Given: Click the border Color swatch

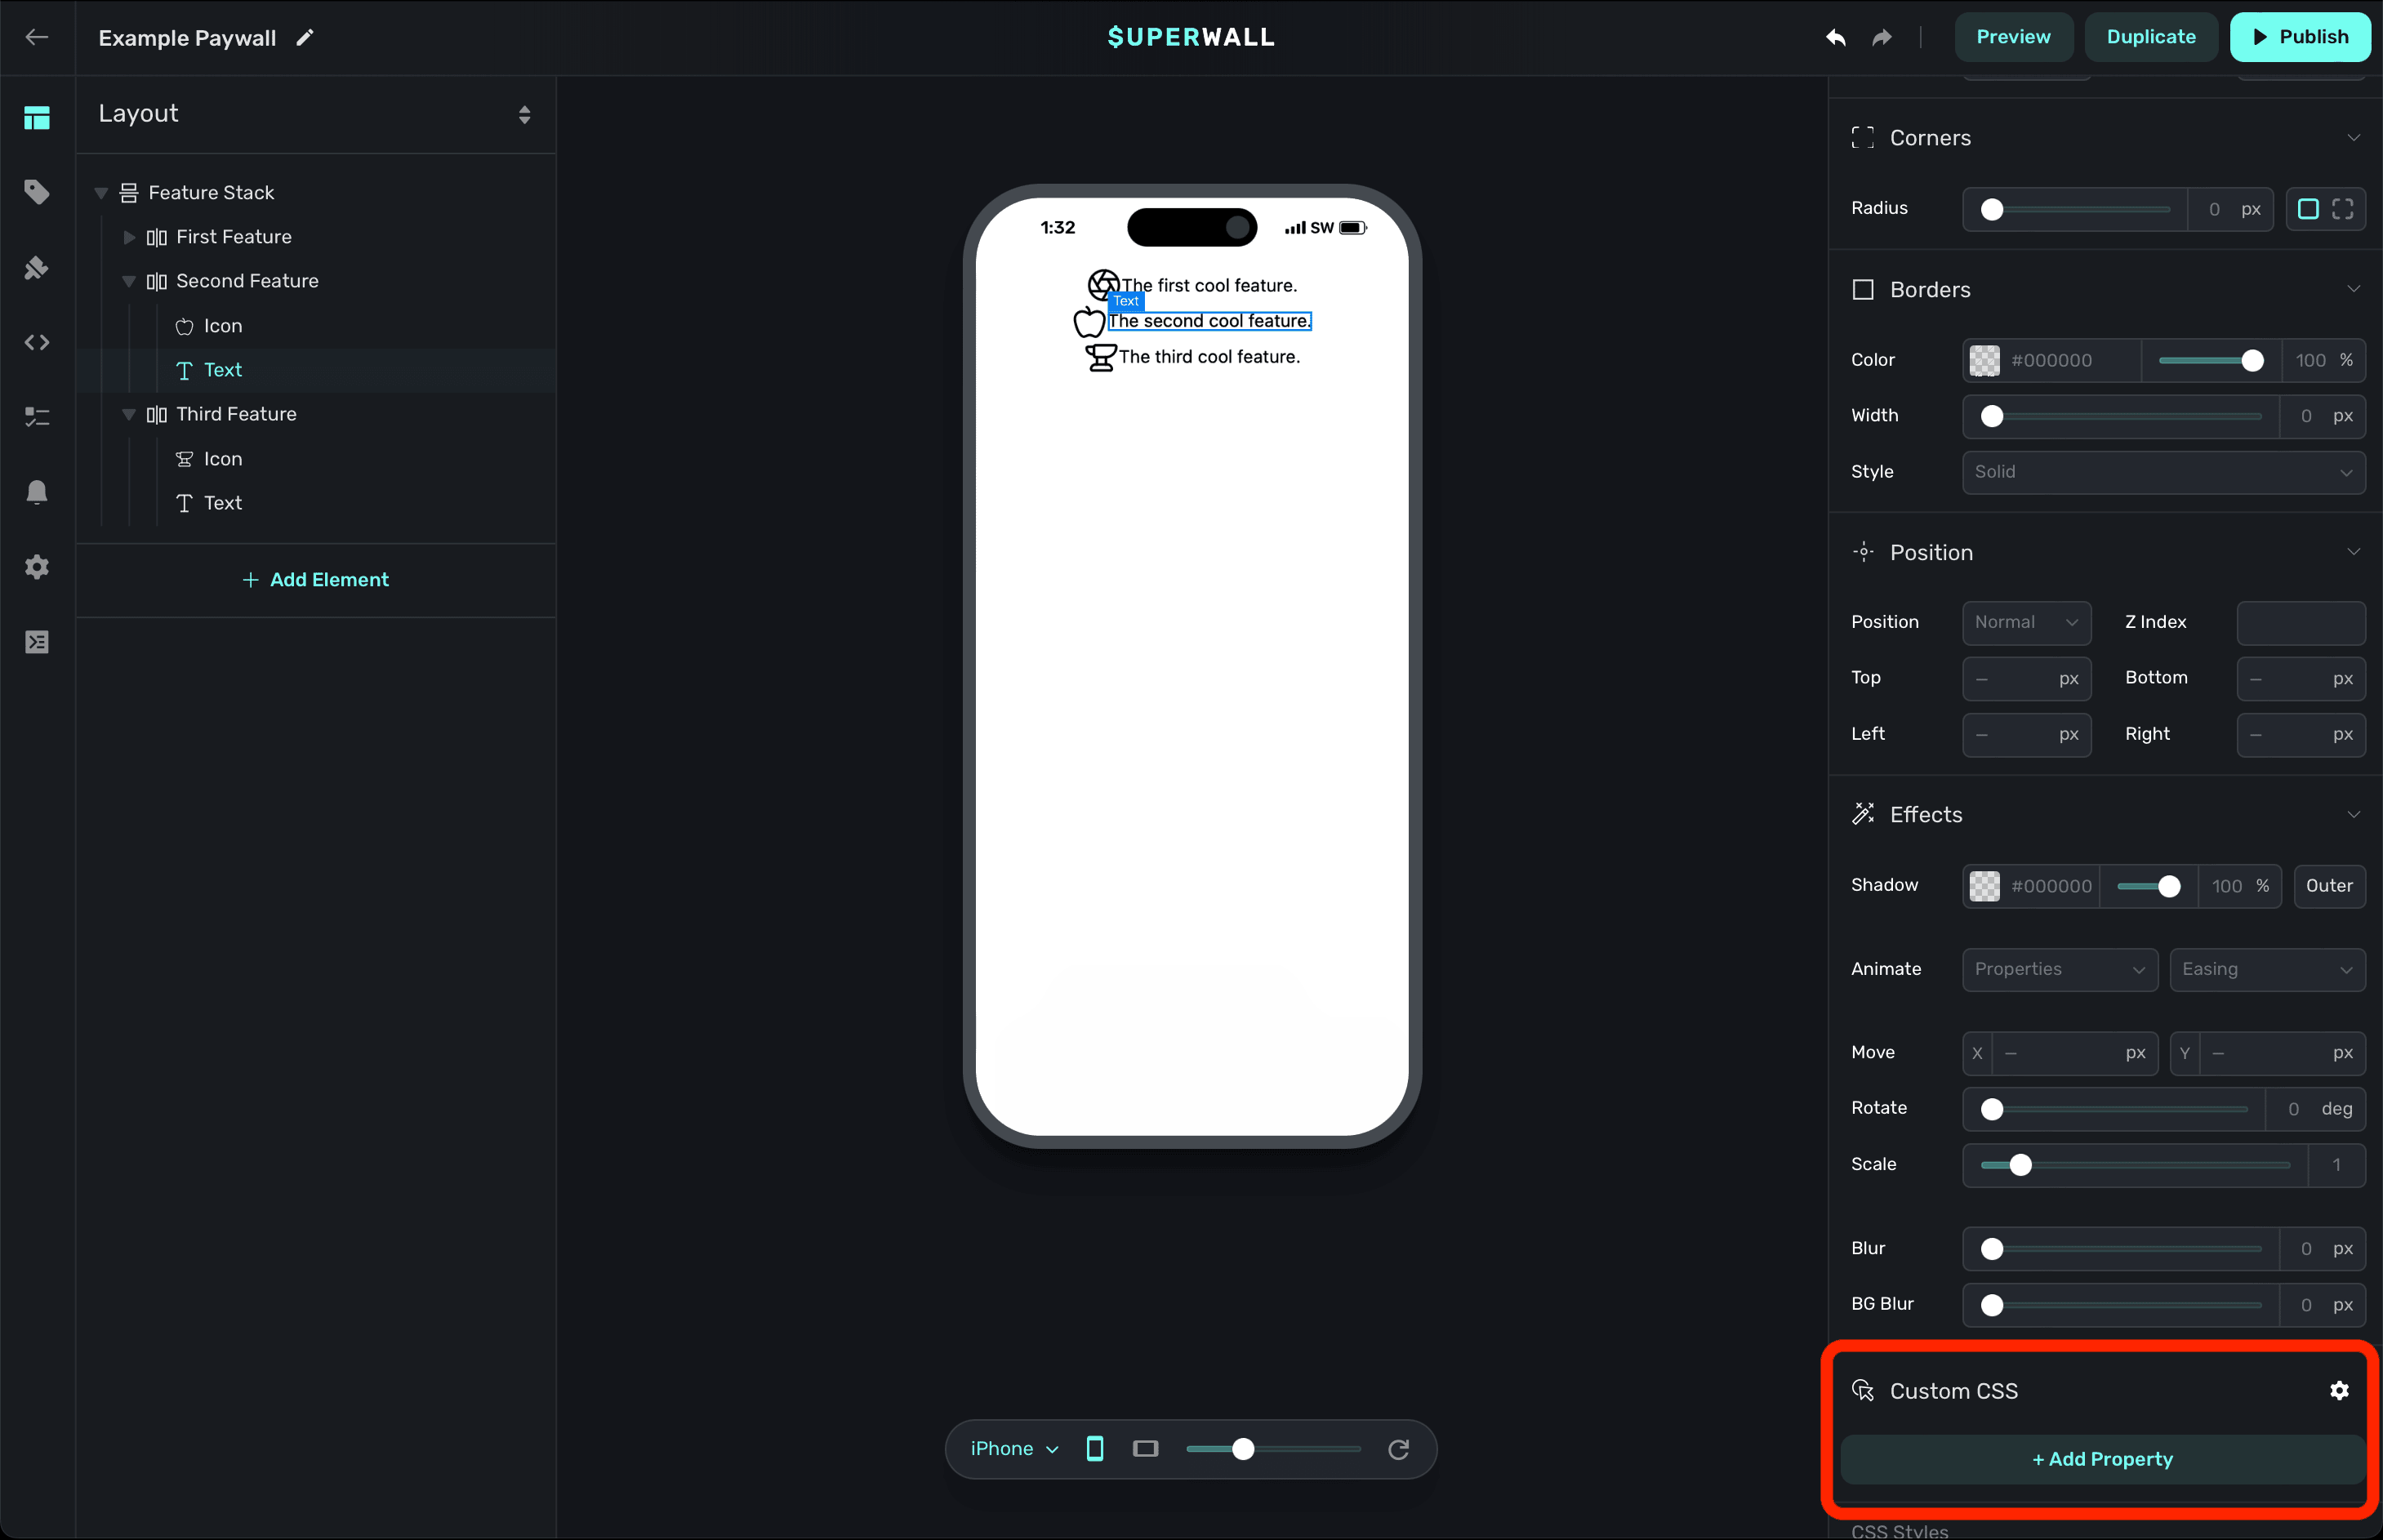Looking at the screenshot, I should (1984, 360).
